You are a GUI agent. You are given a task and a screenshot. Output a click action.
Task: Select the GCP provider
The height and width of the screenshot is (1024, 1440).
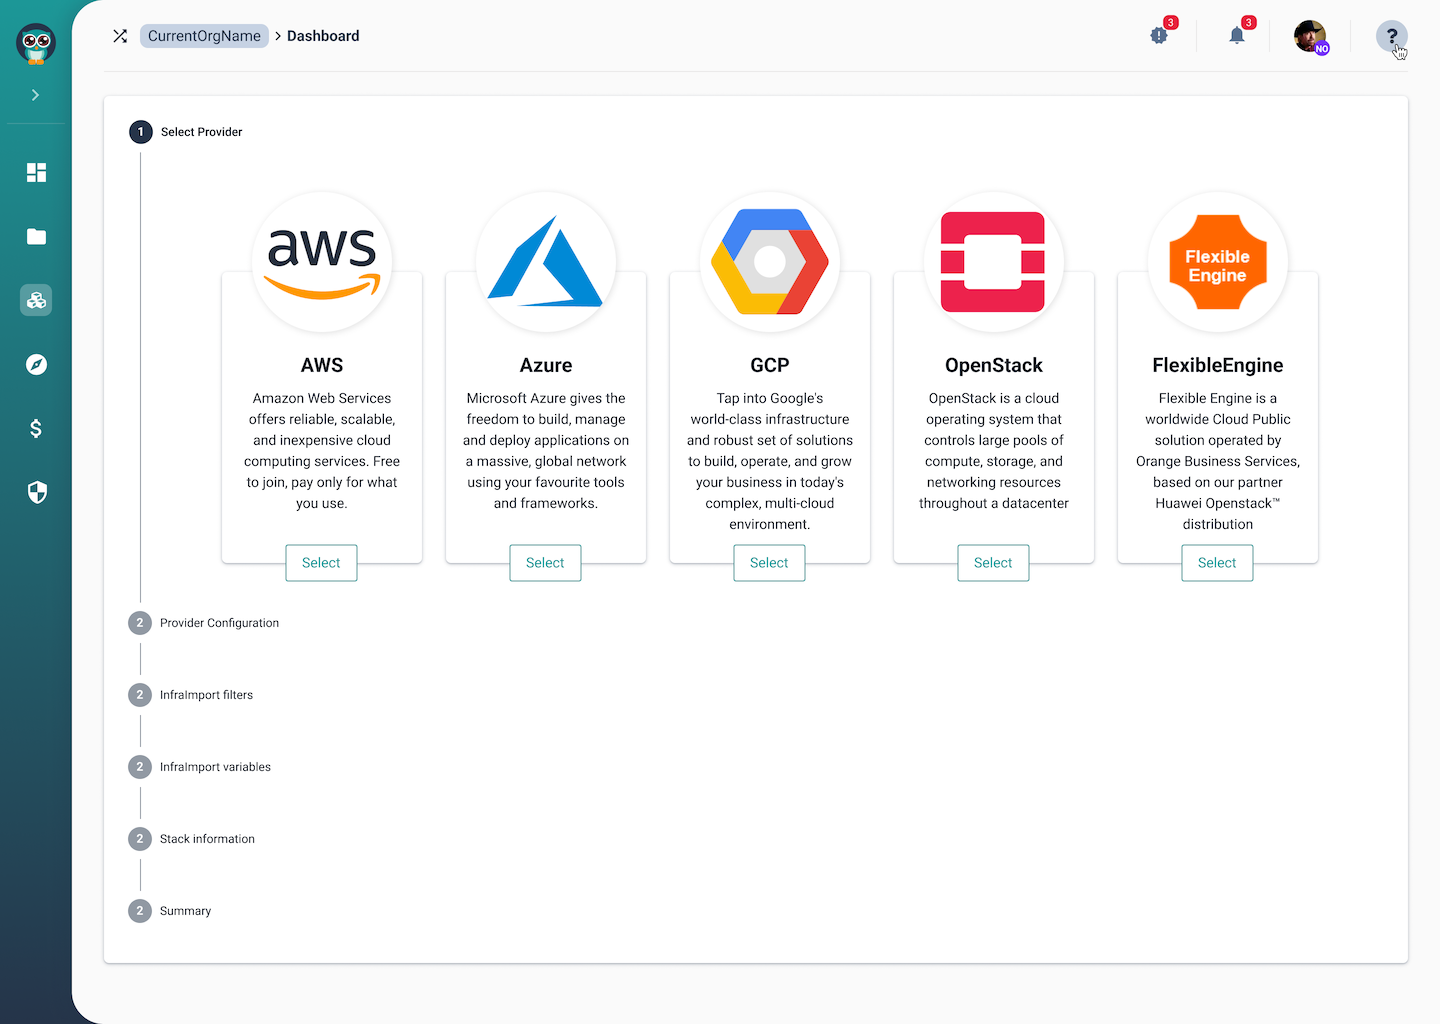click(x=769, y=563)
